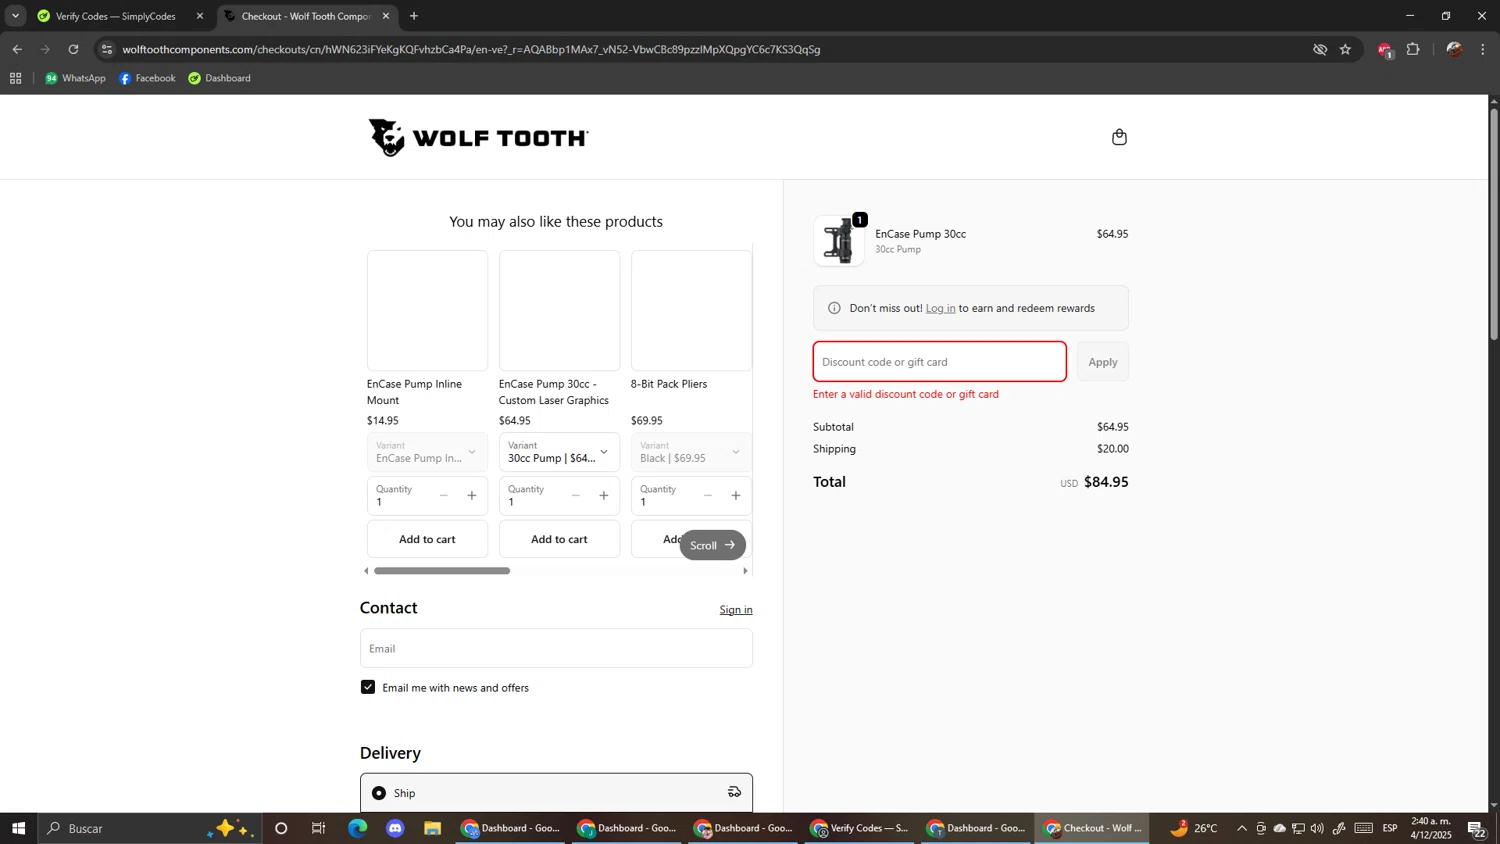Focus the discount code or gift card field

click(940, 362)
